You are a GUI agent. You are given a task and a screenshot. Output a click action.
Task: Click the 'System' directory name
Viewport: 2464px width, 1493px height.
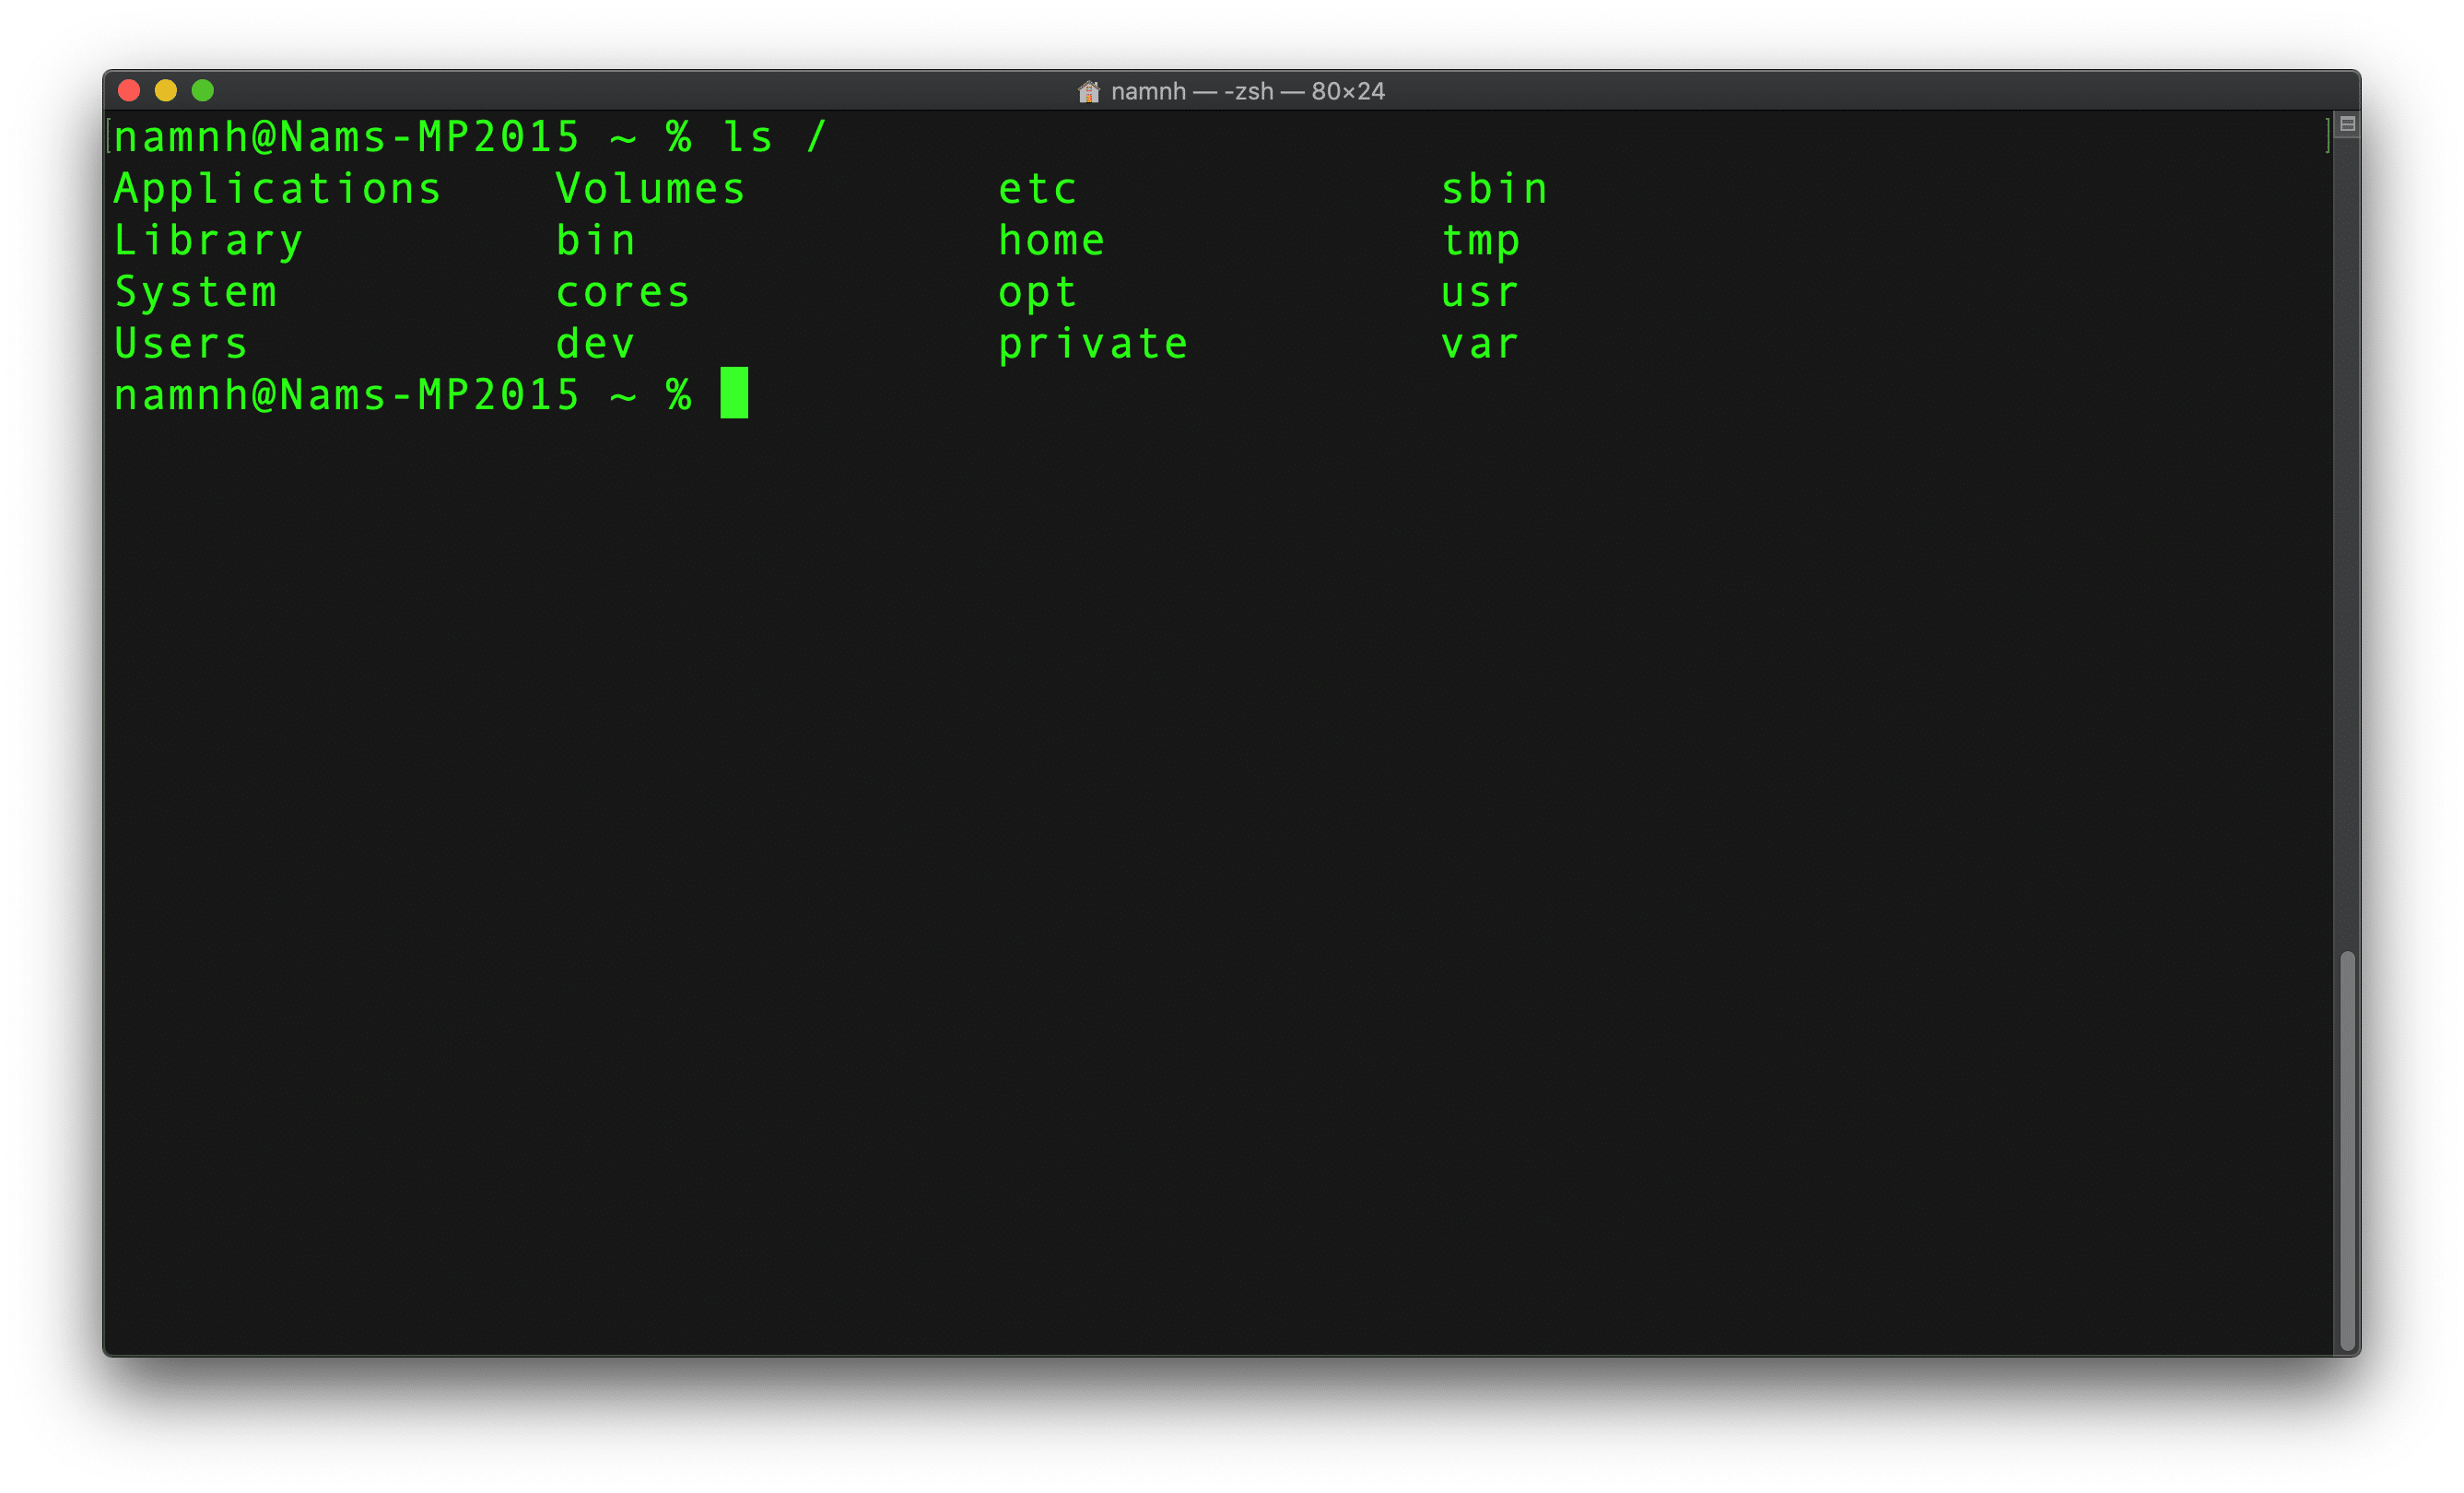coord(195,293)
